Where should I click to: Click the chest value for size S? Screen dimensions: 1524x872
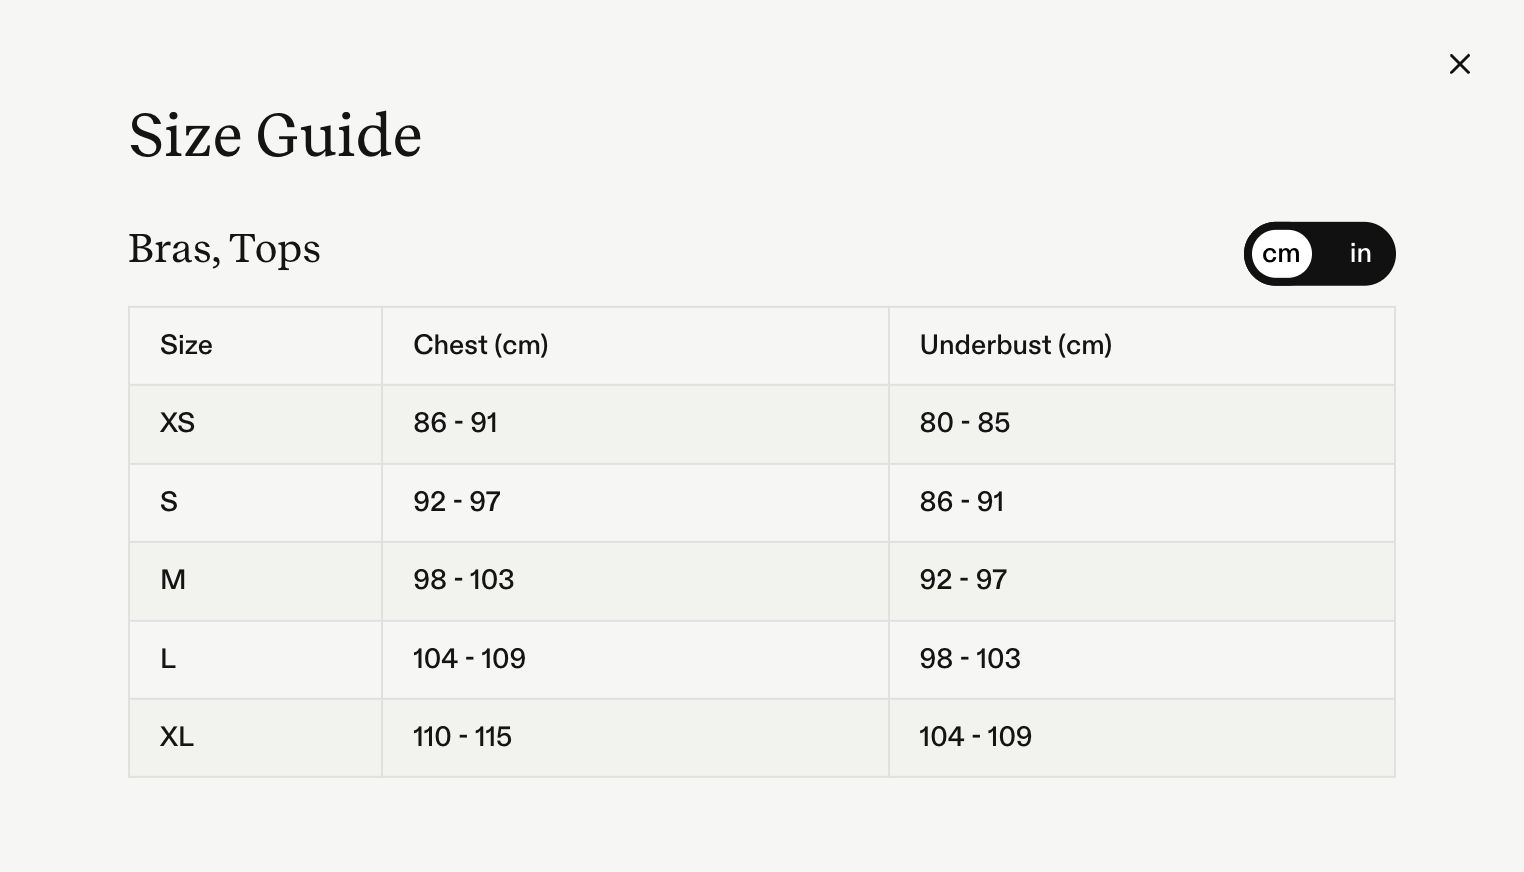(x=457, y=502)
